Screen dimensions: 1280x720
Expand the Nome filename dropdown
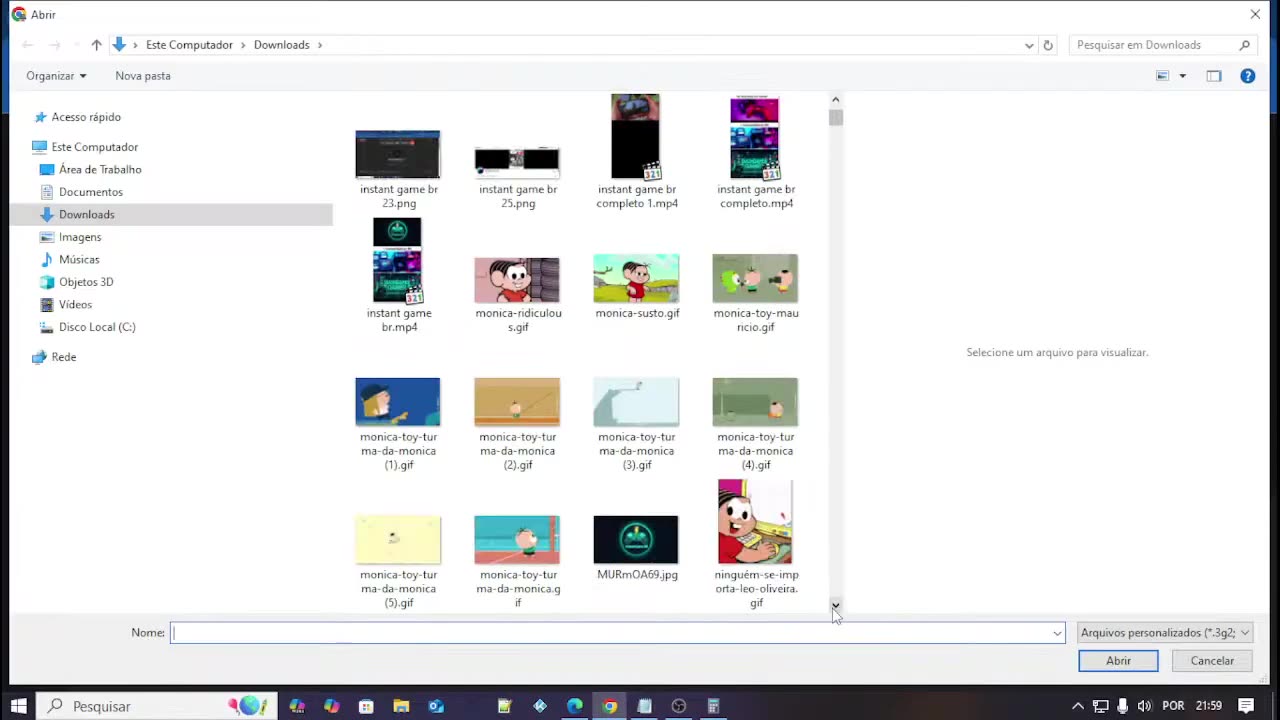[x=1057, y=633]
